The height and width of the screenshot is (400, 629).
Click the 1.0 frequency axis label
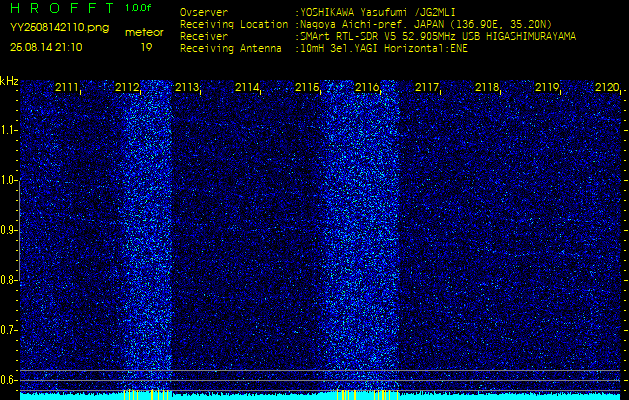click(8, 181)
